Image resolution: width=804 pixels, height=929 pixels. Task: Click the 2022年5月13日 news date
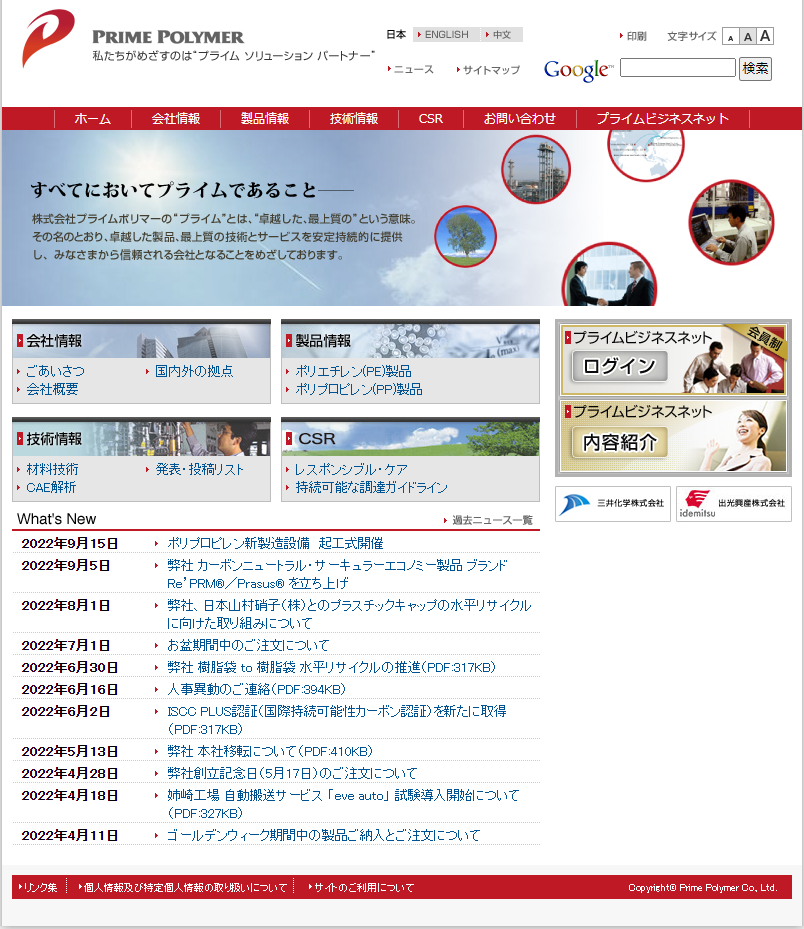tap(70, 751)
